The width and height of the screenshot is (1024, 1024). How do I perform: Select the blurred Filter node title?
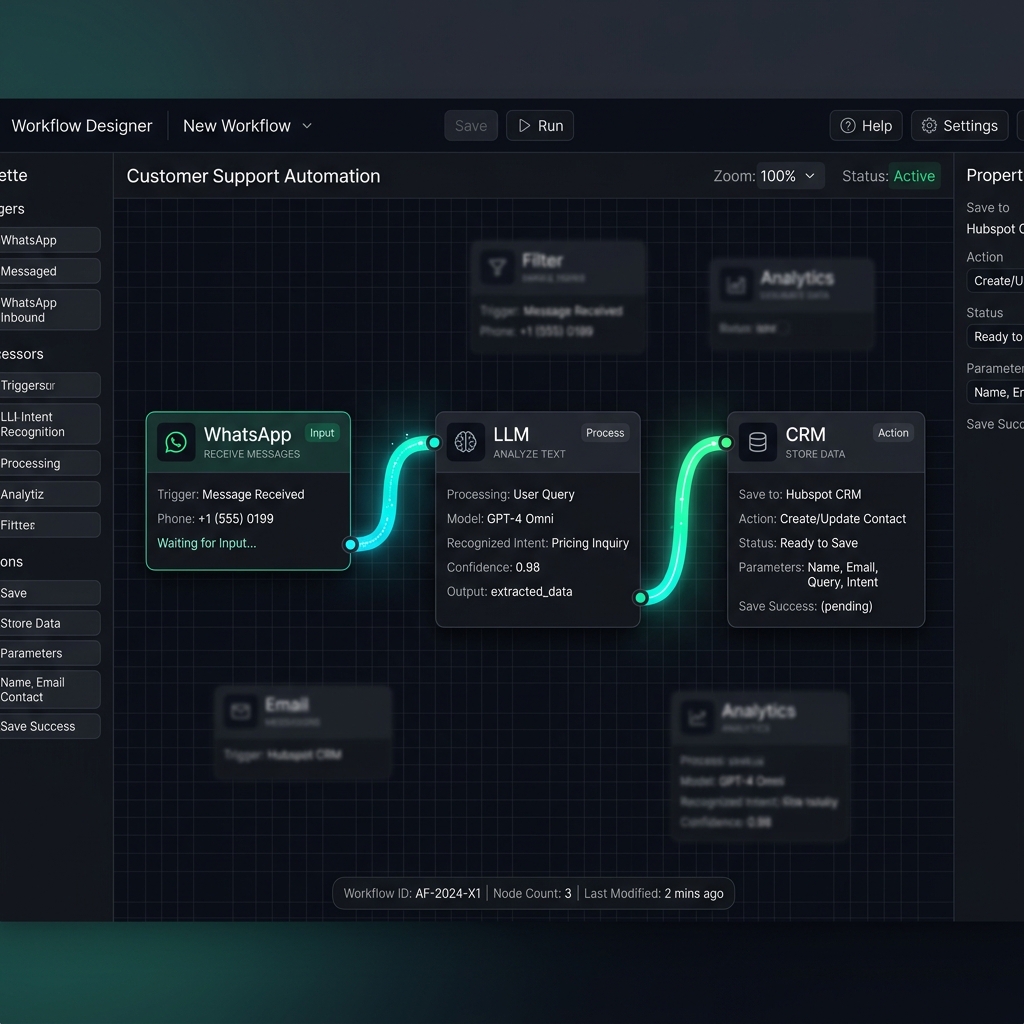(x=542, y=261)
